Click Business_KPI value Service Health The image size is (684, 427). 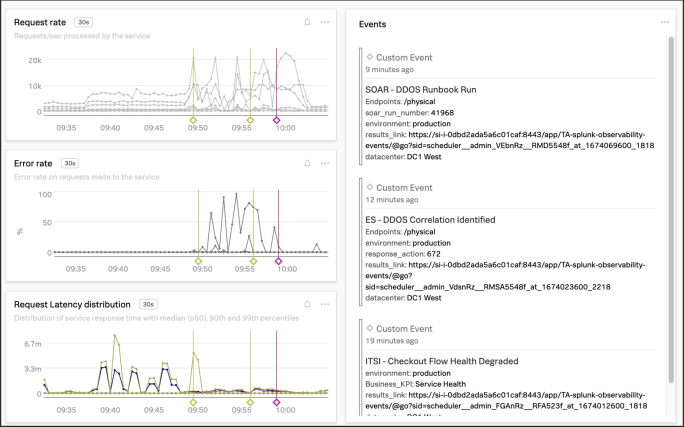click(441, 384)
